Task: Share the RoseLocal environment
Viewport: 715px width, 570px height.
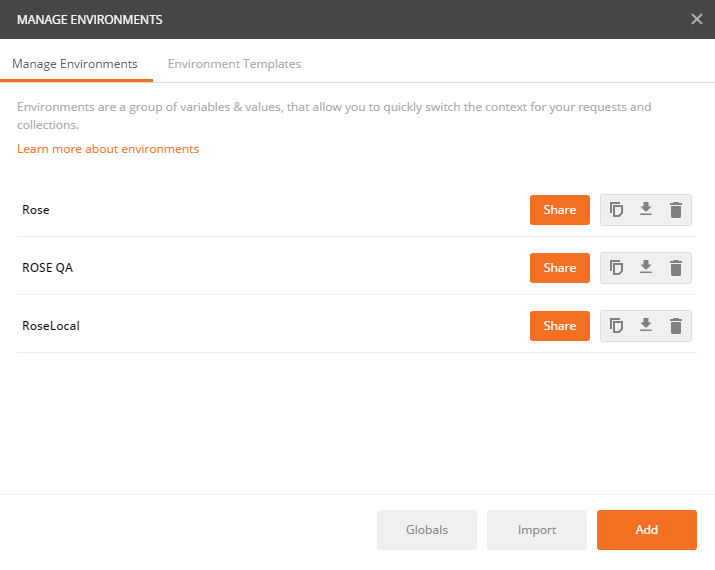Action: (x=560, y=326)
